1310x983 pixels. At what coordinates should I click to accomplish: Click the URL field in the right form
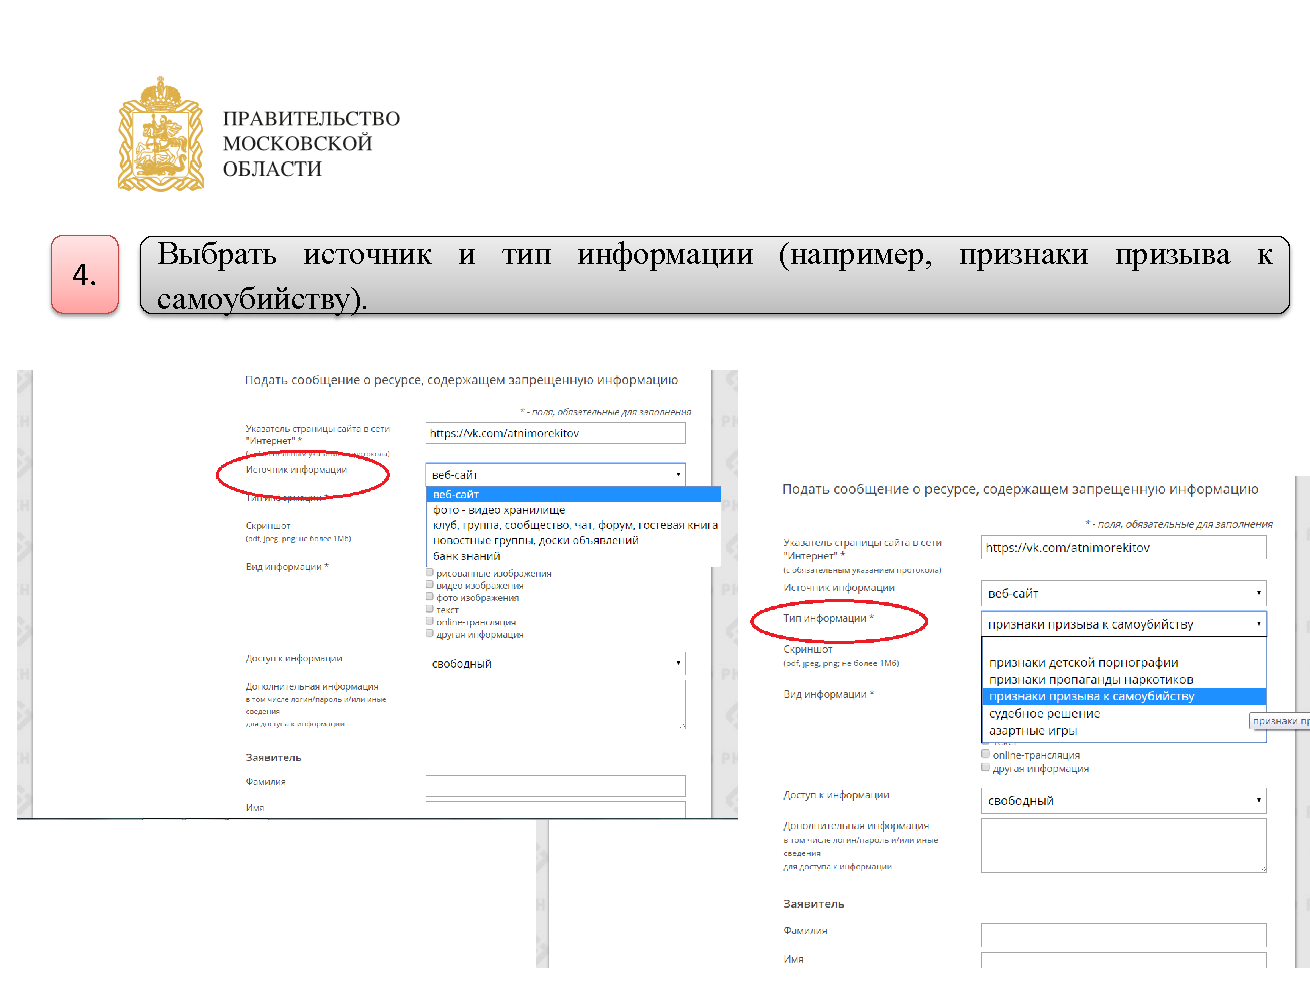1123,547
